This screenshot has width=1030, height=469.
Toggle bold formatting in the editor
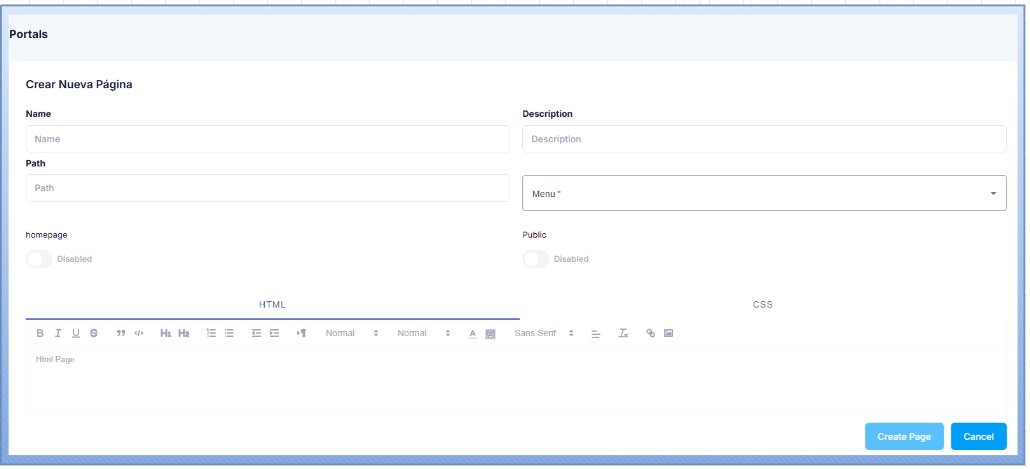click(40, 333)
